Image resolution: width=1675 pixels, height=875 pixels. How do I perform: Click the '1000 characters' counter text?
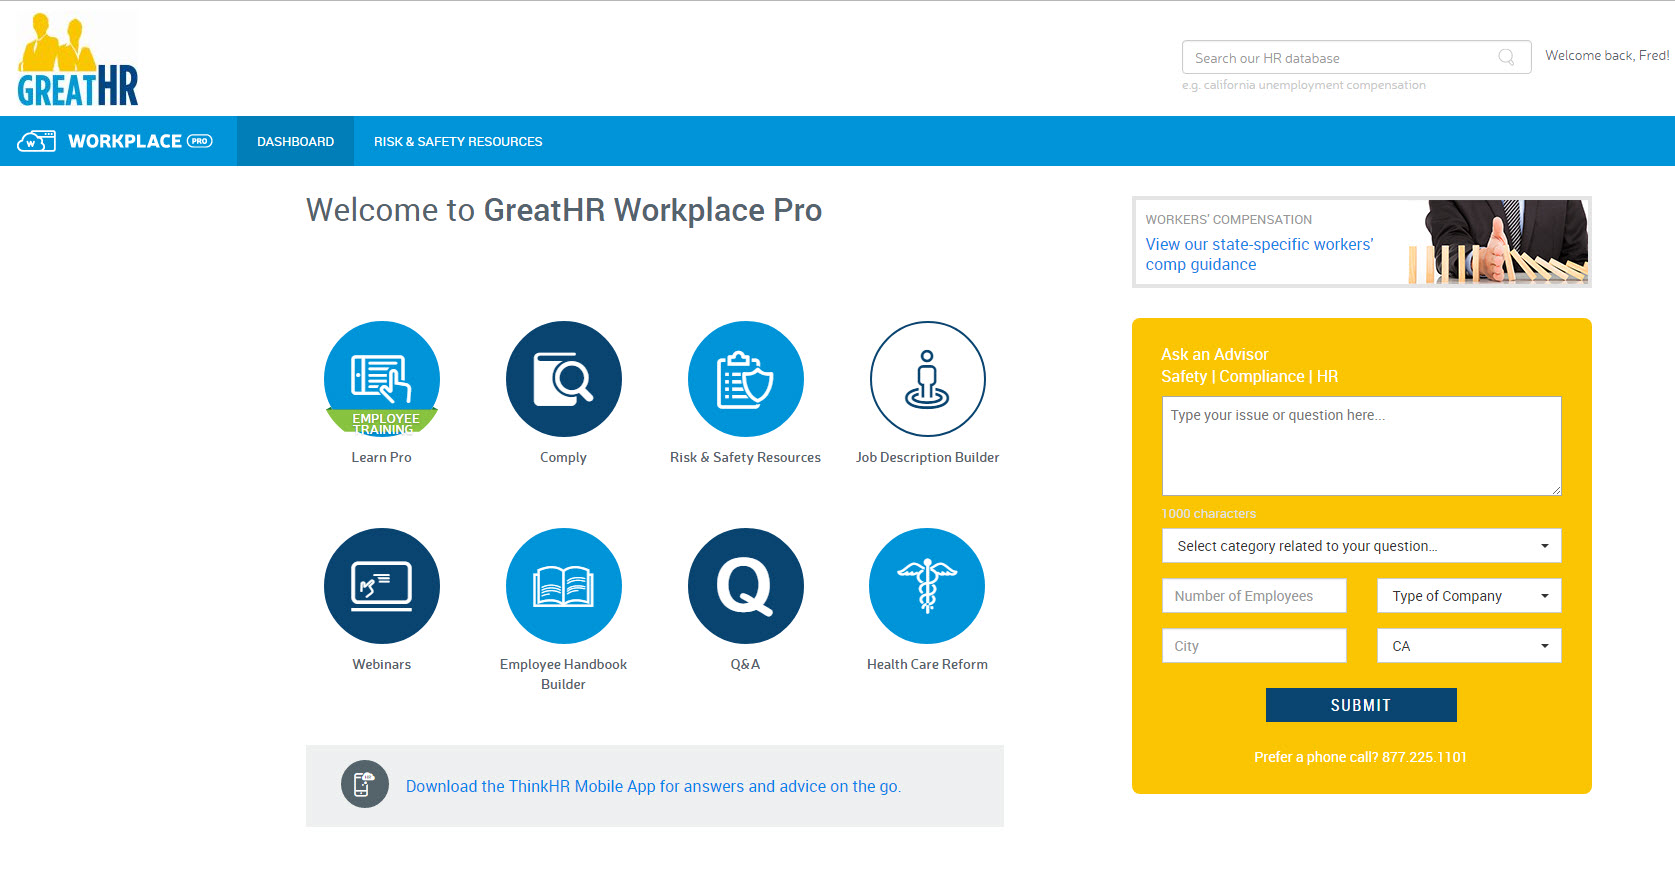1209,513
